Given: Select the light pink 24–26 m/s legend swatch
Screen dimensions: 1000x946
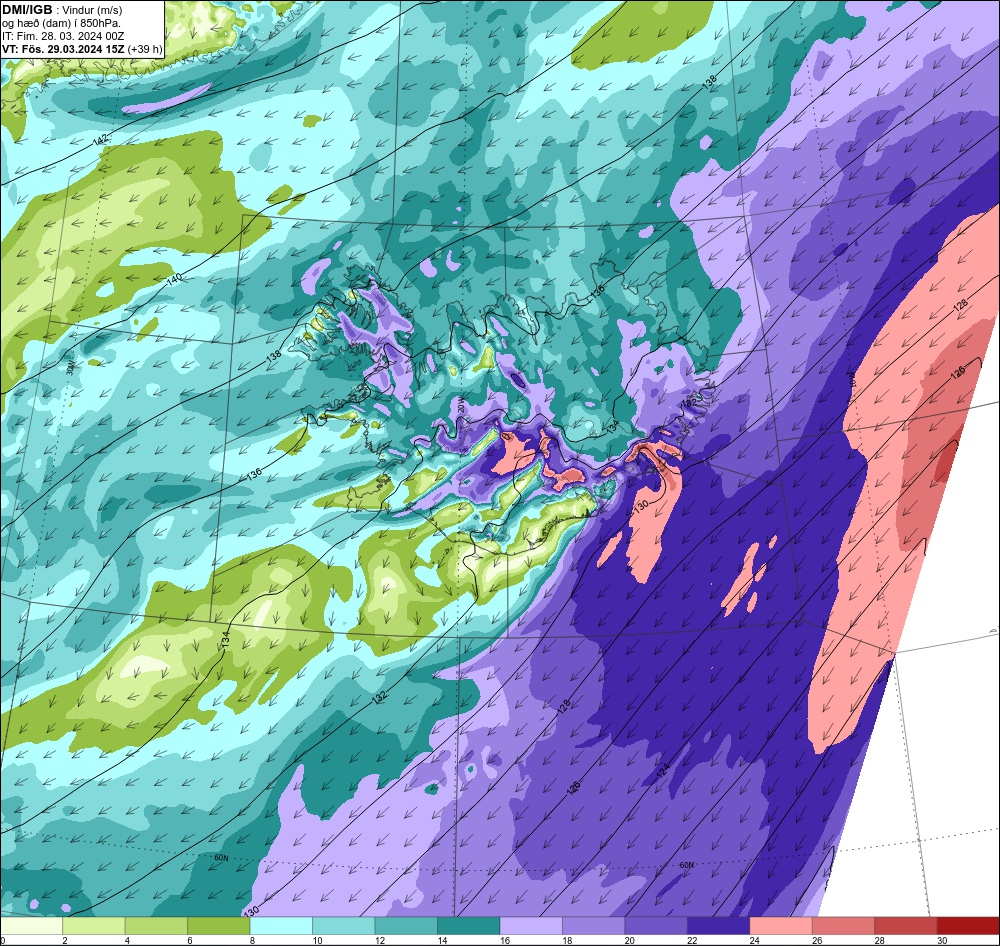Looking at the screenshot, I should (x=781, y=926).
